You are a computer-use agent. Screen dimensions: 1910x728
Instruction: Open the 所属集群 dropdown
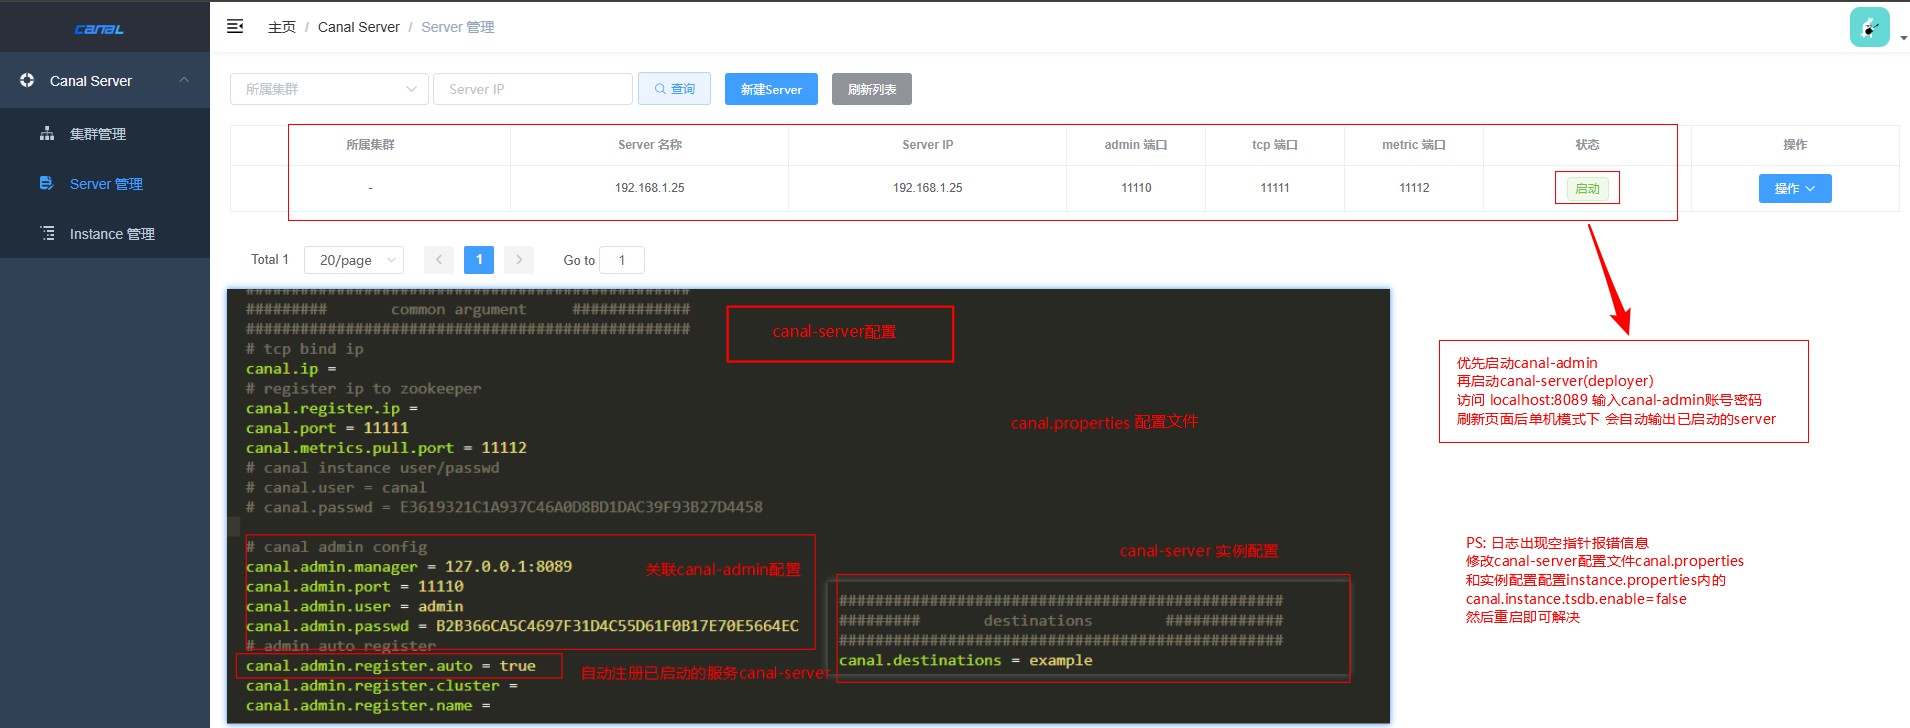tap(329, 89)
